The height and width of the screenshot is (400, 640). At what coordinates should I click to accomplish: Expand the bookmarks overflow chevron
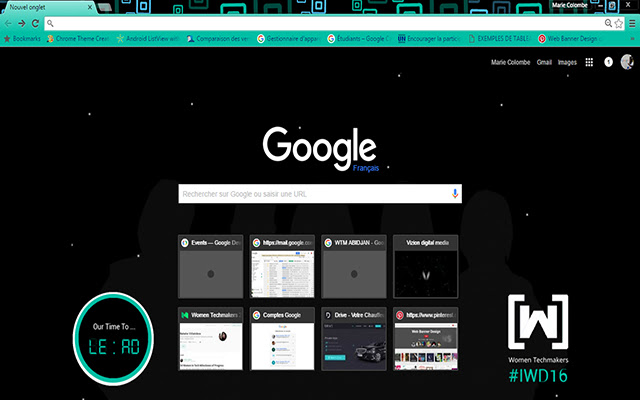[x=632, y=39]
